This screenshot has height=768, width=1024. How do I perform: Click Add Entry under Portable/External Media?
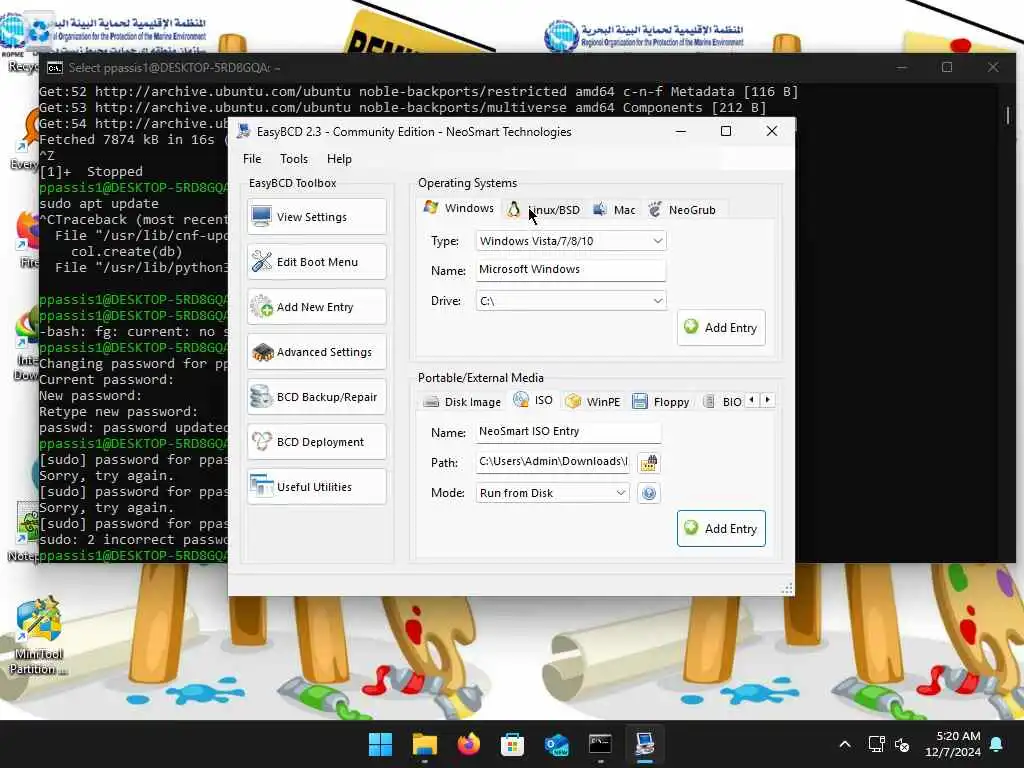click(721, 529)
